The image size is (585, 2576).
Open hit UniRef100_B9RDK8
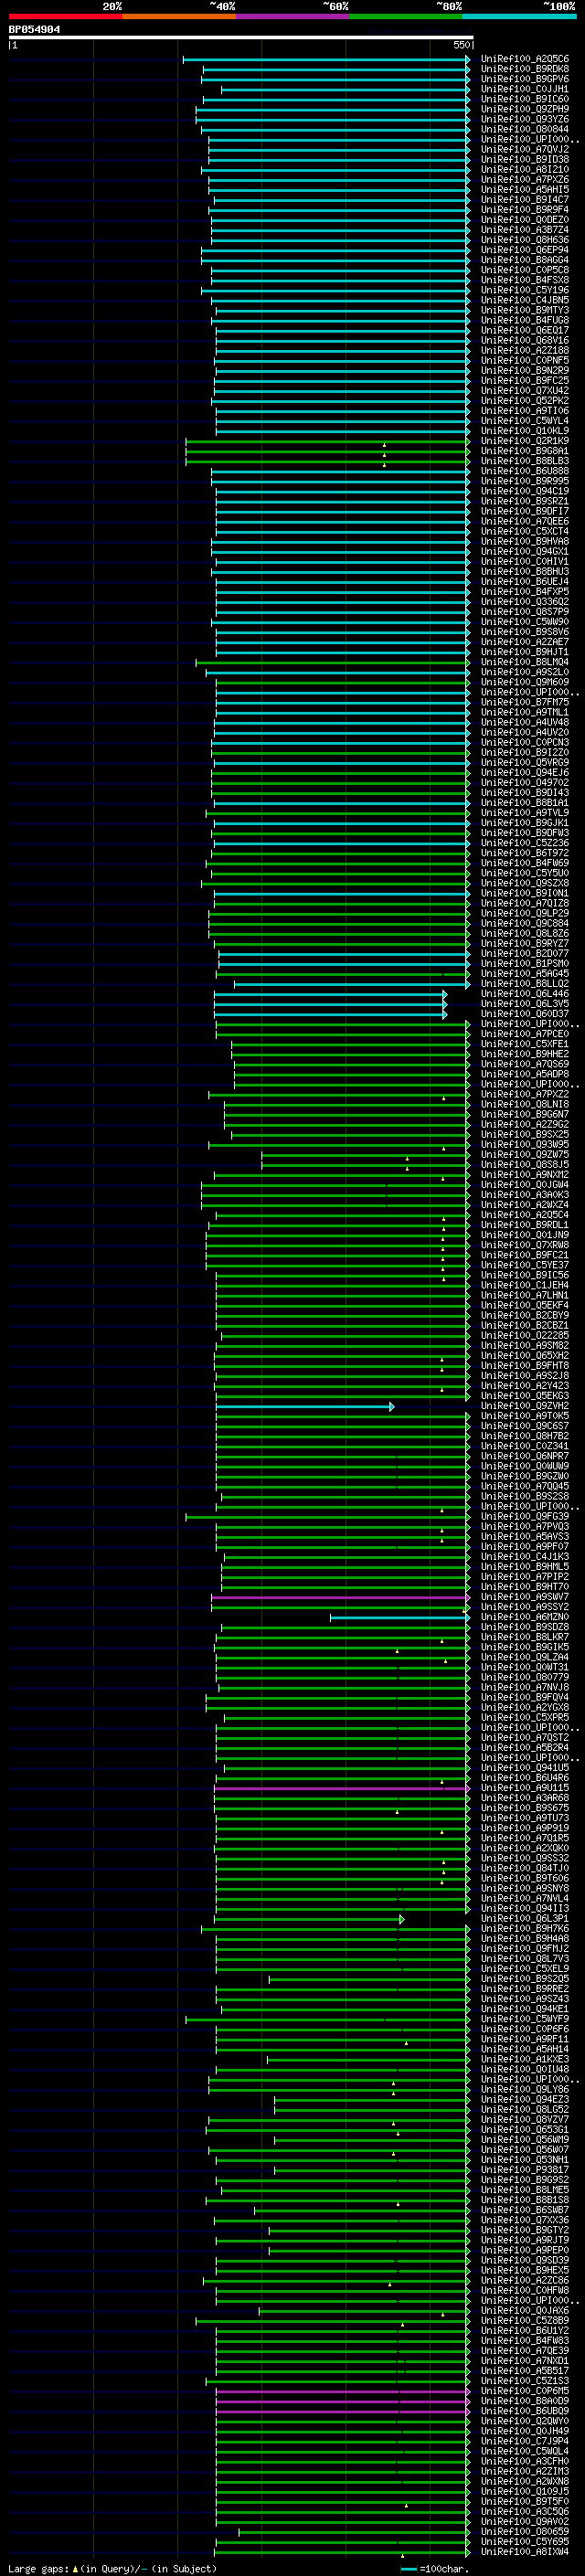(525, 69)
